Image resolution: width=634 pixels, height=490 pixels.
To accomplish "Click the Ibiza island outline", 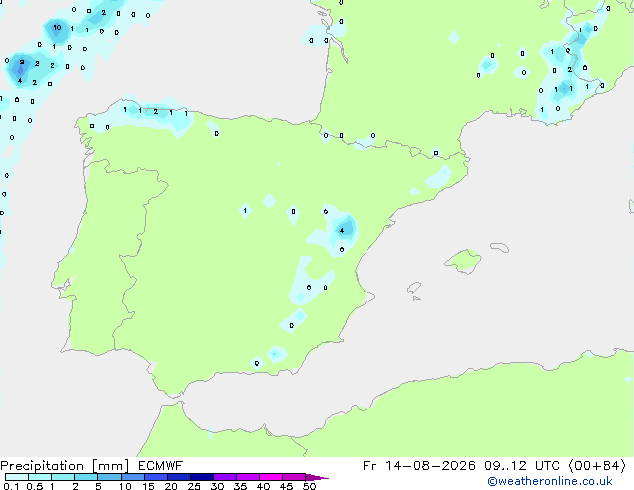I will [414, 288].
